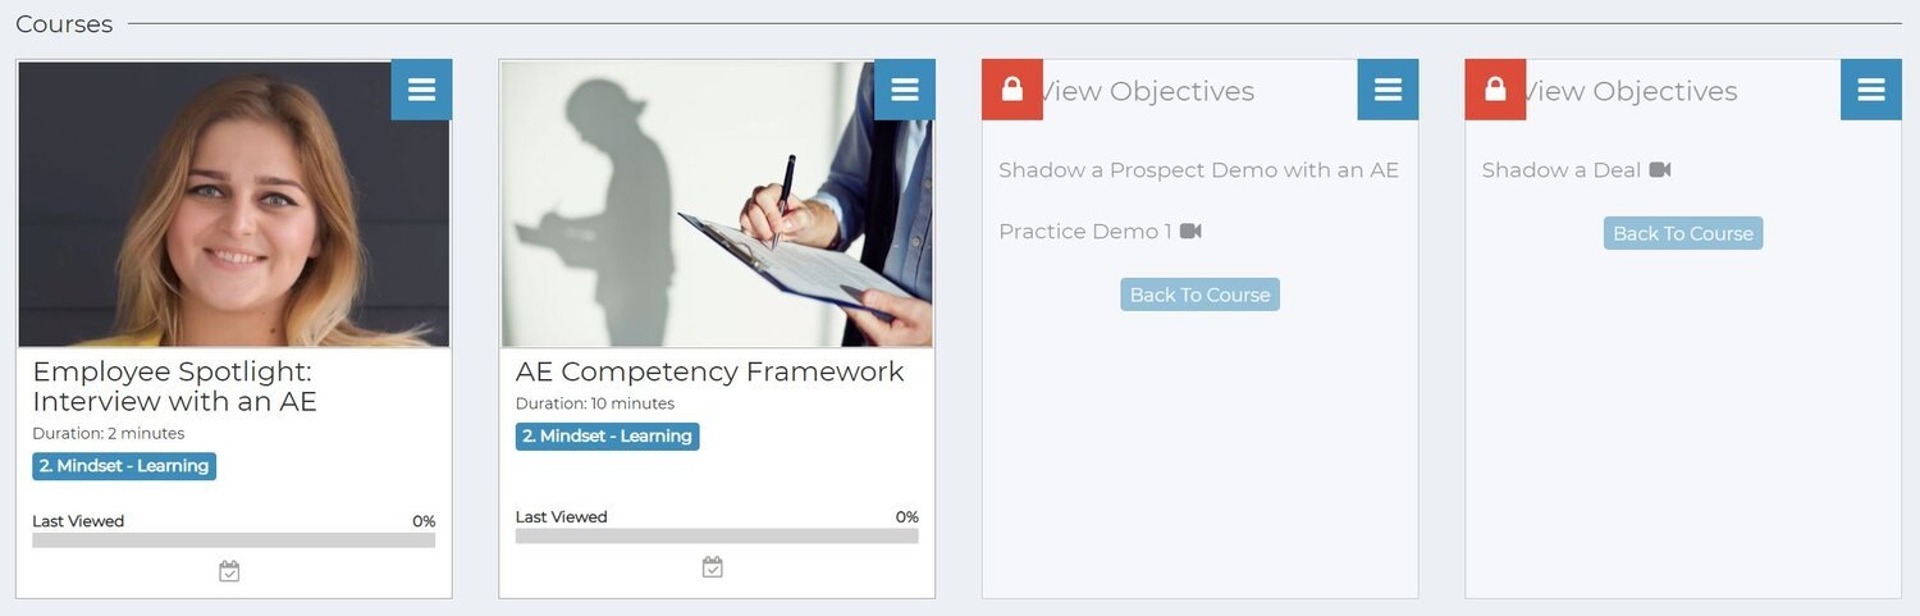This screenshot has width=1920, height=616.
Task: Click Mindset - Learning tag on Employee Spotlight
Action: coord(124,466)
